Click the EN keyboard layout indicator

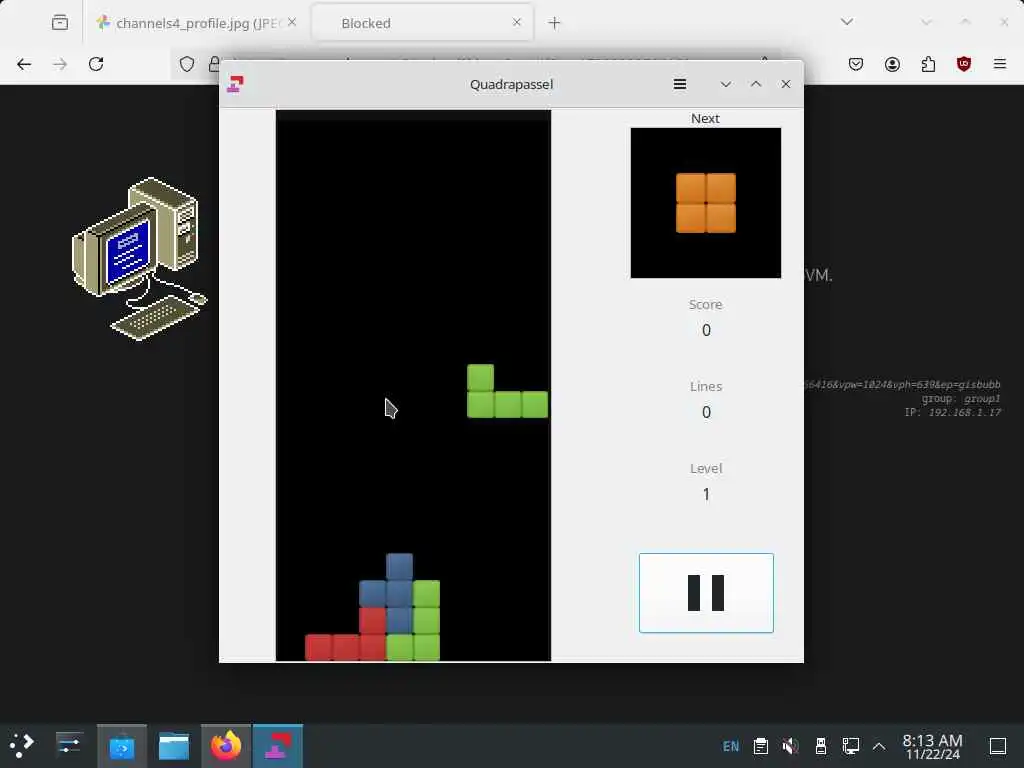(x=731, y=746)
